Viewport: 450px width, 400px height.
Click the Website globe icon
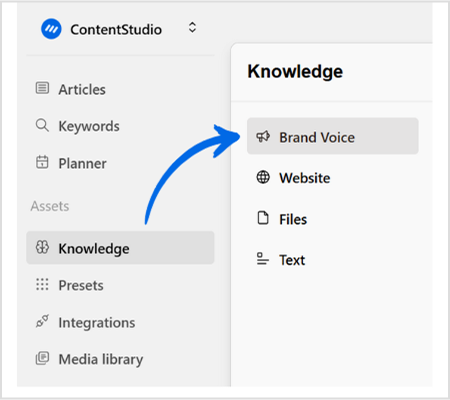(263, 177)
